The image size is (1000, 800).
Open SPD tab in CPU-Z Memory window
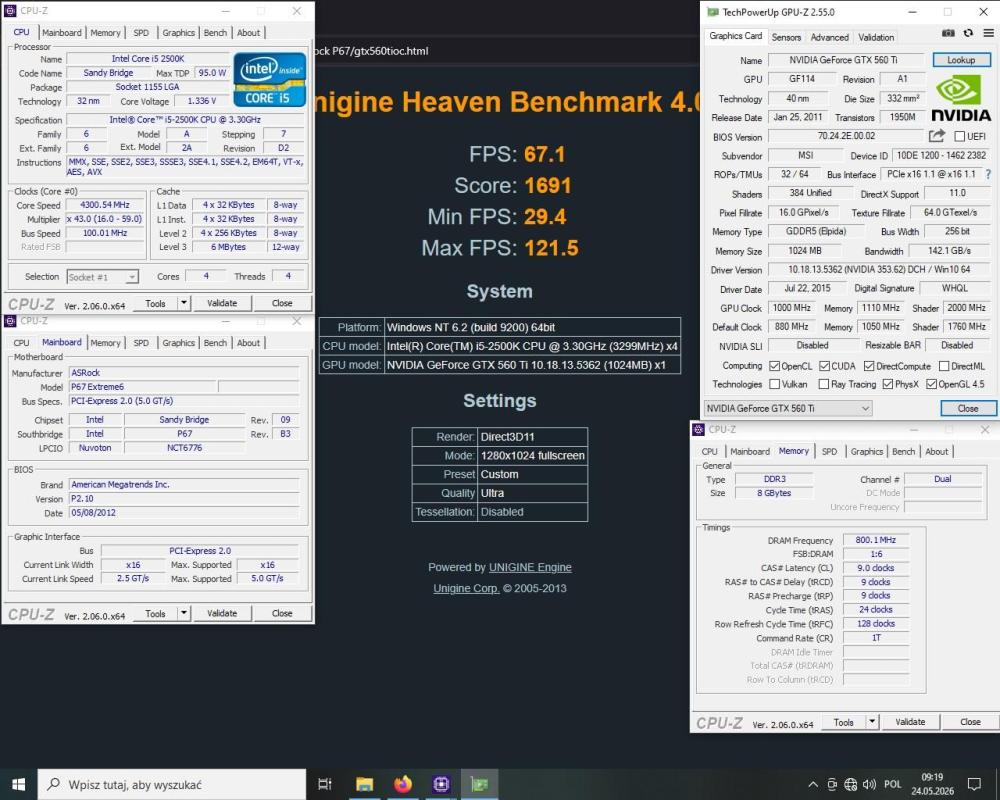(x=829, y=451)
